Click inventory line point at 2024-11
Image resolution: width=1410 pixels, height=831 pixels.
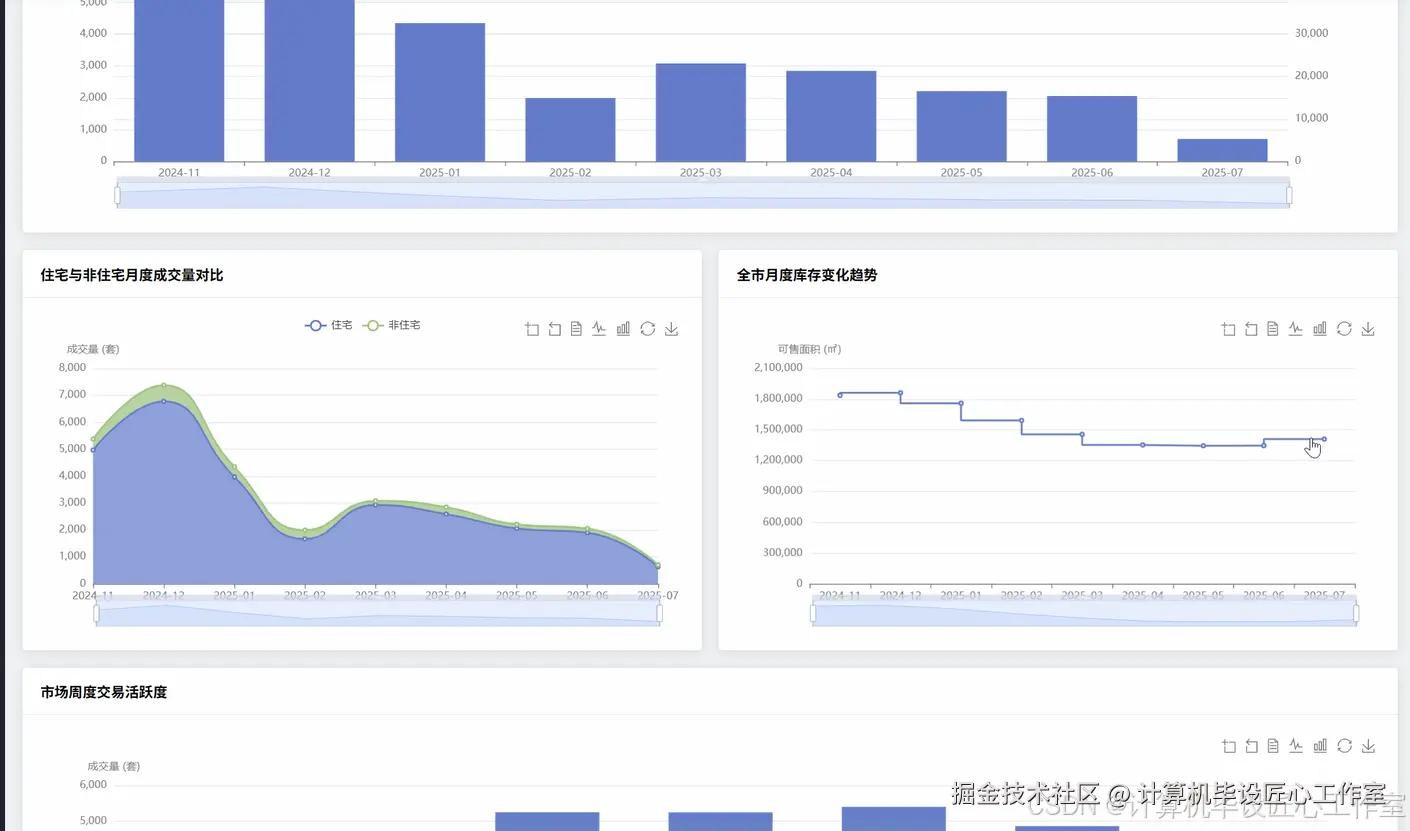pyautogui.click(x=840, y=395)
